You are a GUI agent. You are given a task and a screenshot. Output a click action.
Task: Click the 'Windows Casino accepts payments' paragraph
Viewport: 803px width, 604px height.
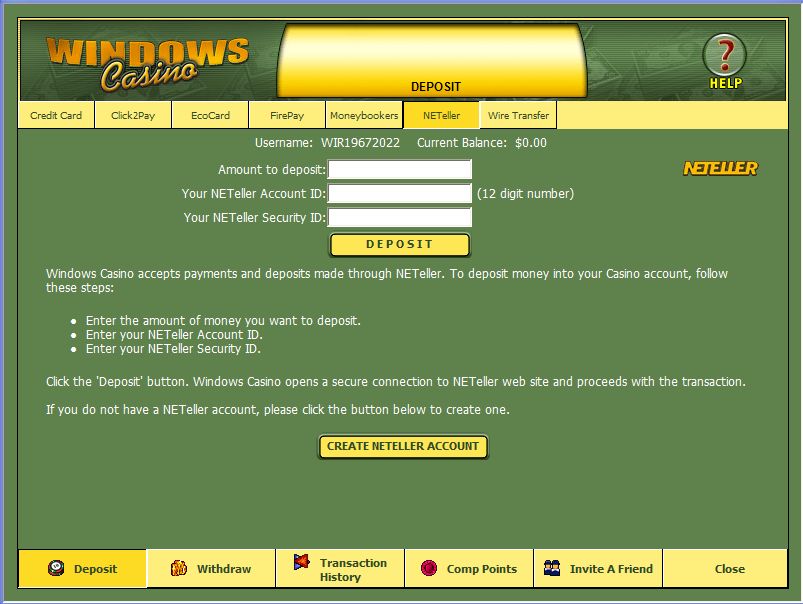point(387,281)
